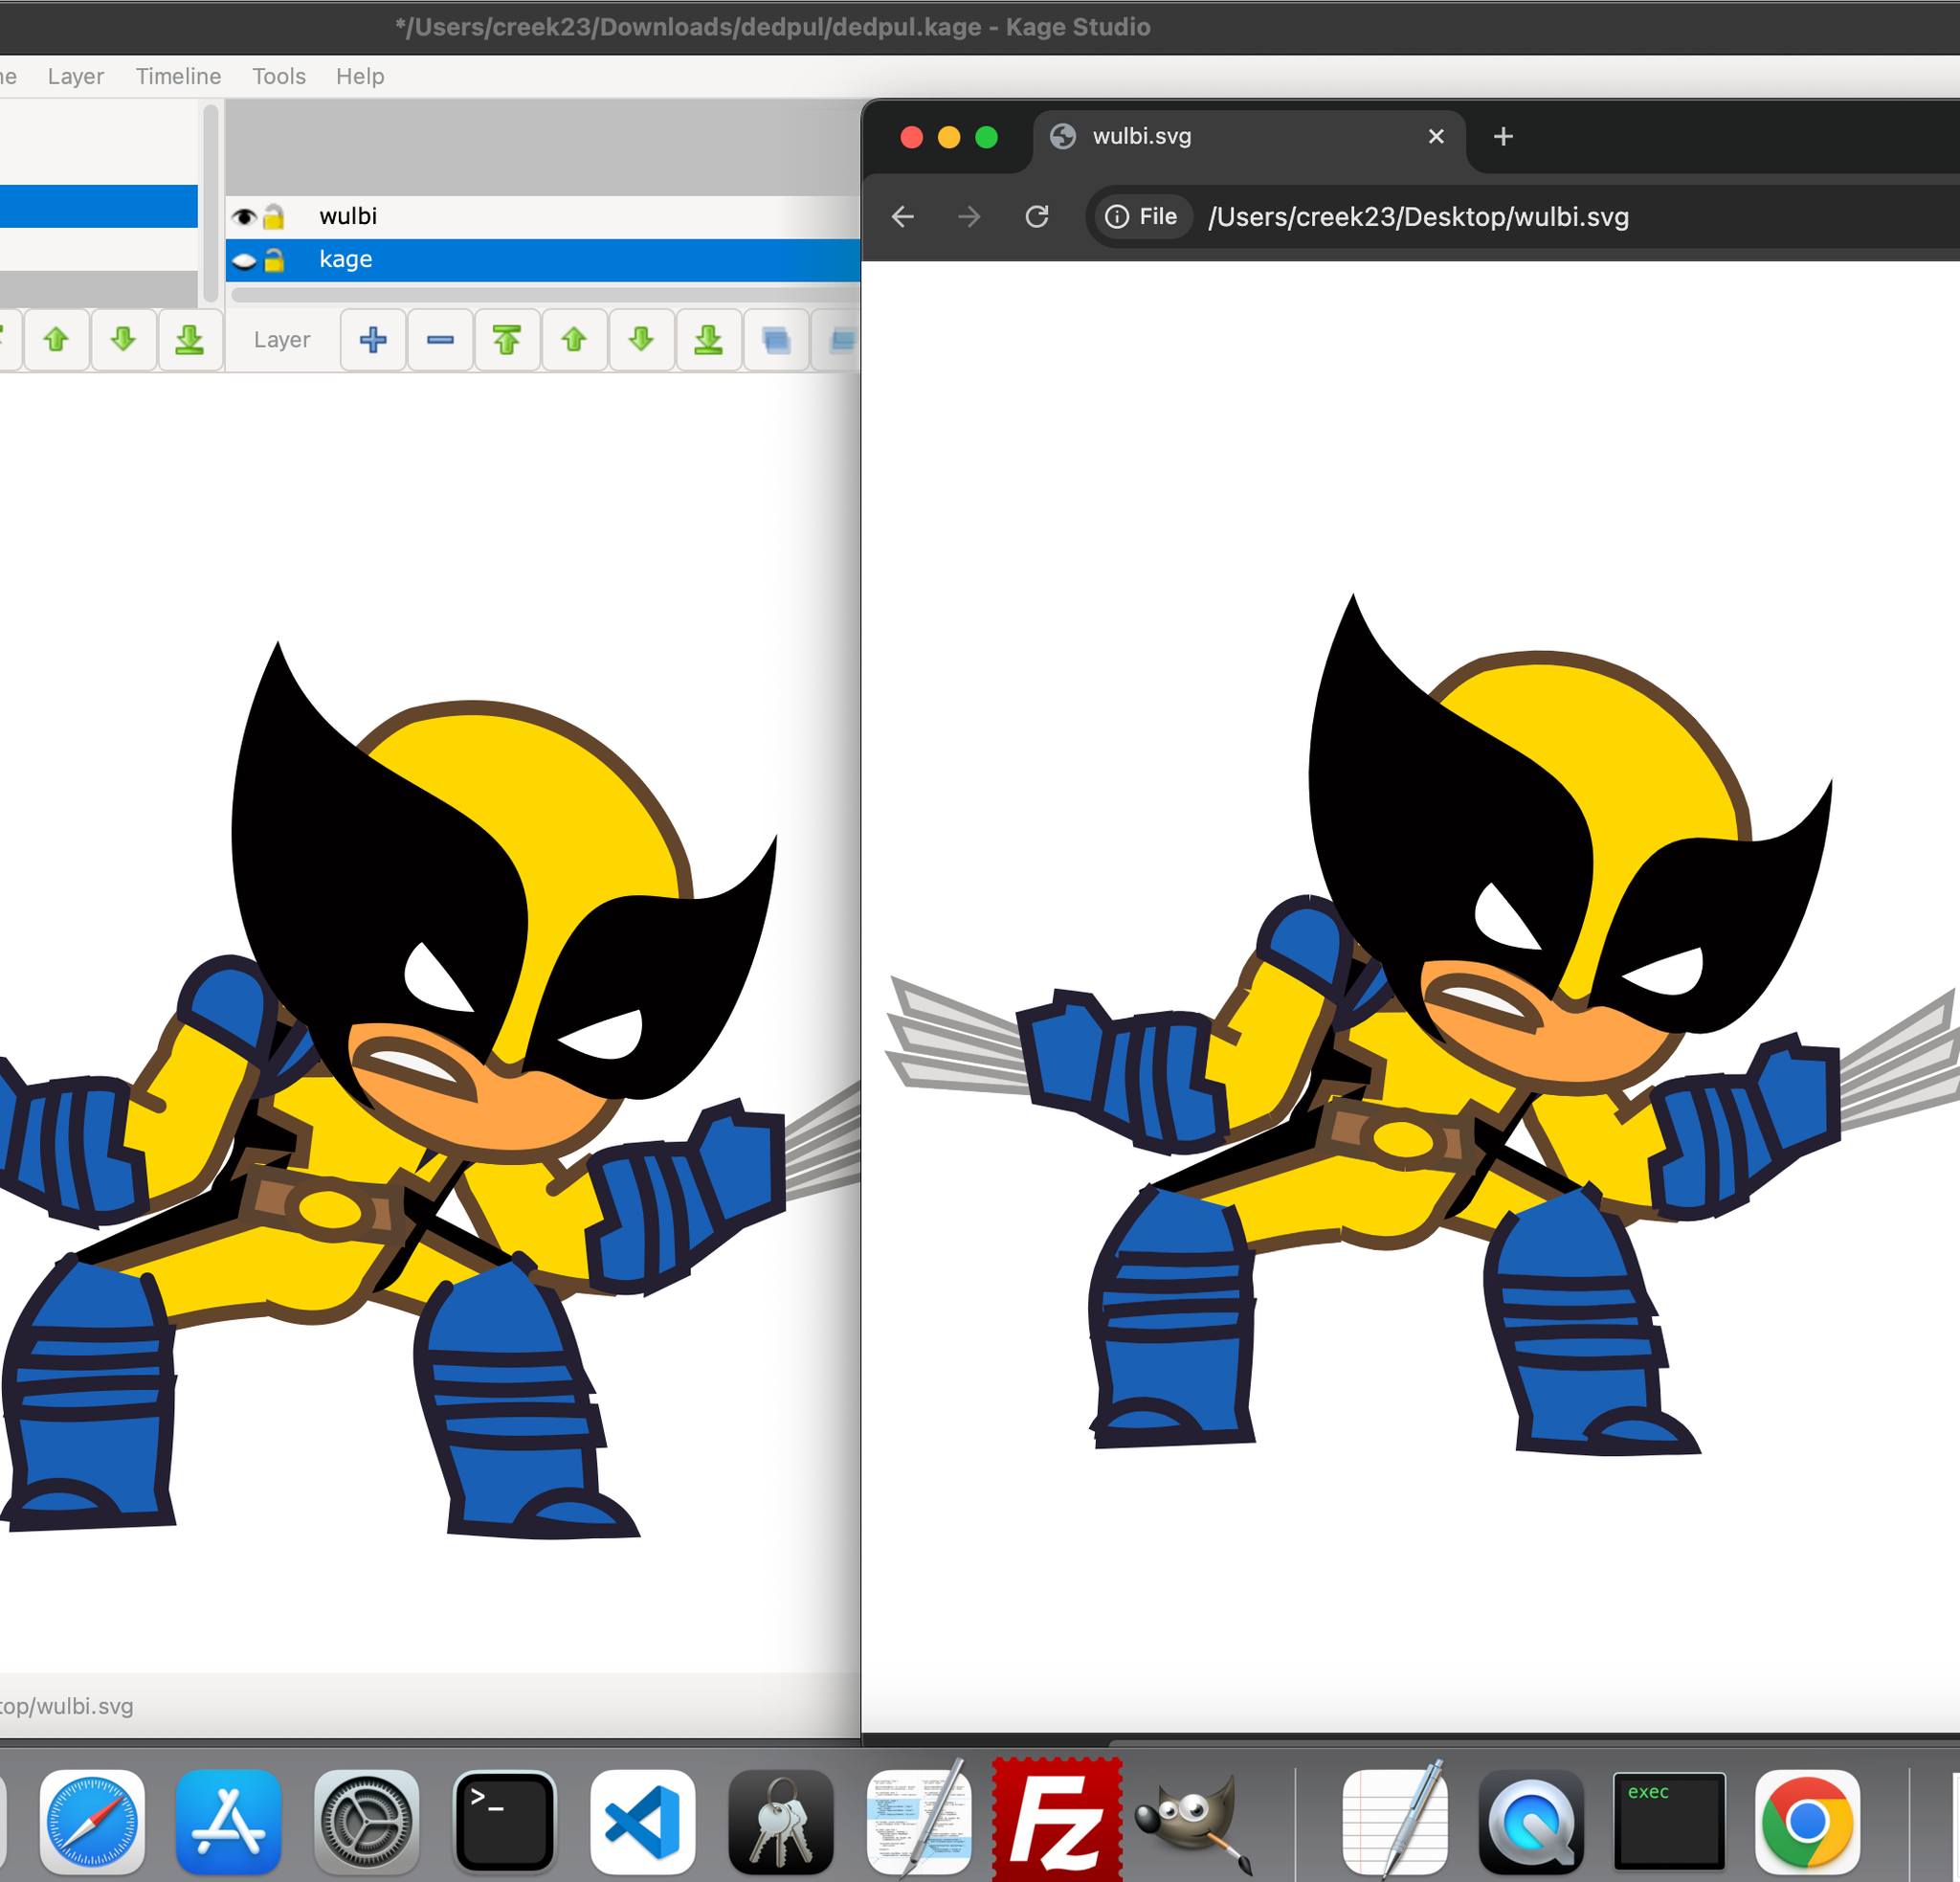Open Safari from the Dock
The height and width of the screenshot is (1882, 1960).
tap(92, 1822)
